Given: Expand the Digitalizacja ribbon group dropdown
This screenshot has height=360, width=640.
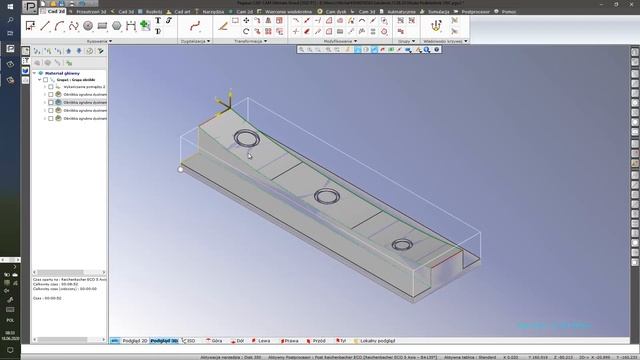Looking at the screenshot, I should coord(209,41).
